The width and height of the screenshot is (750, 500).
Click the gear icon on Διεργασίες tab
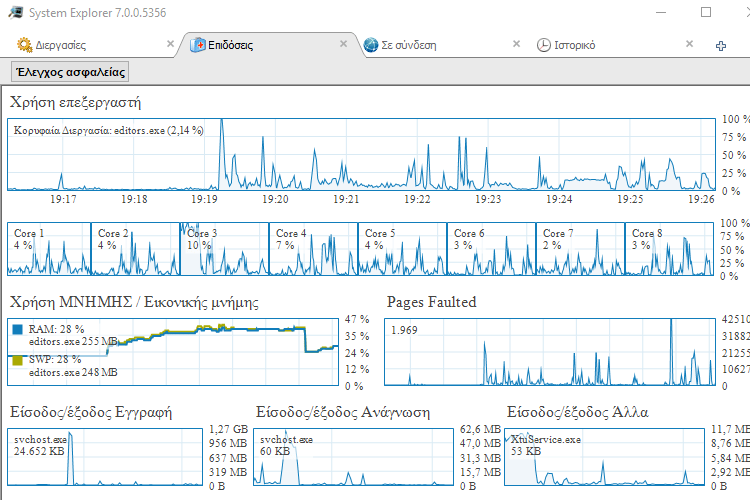(24, 45)
